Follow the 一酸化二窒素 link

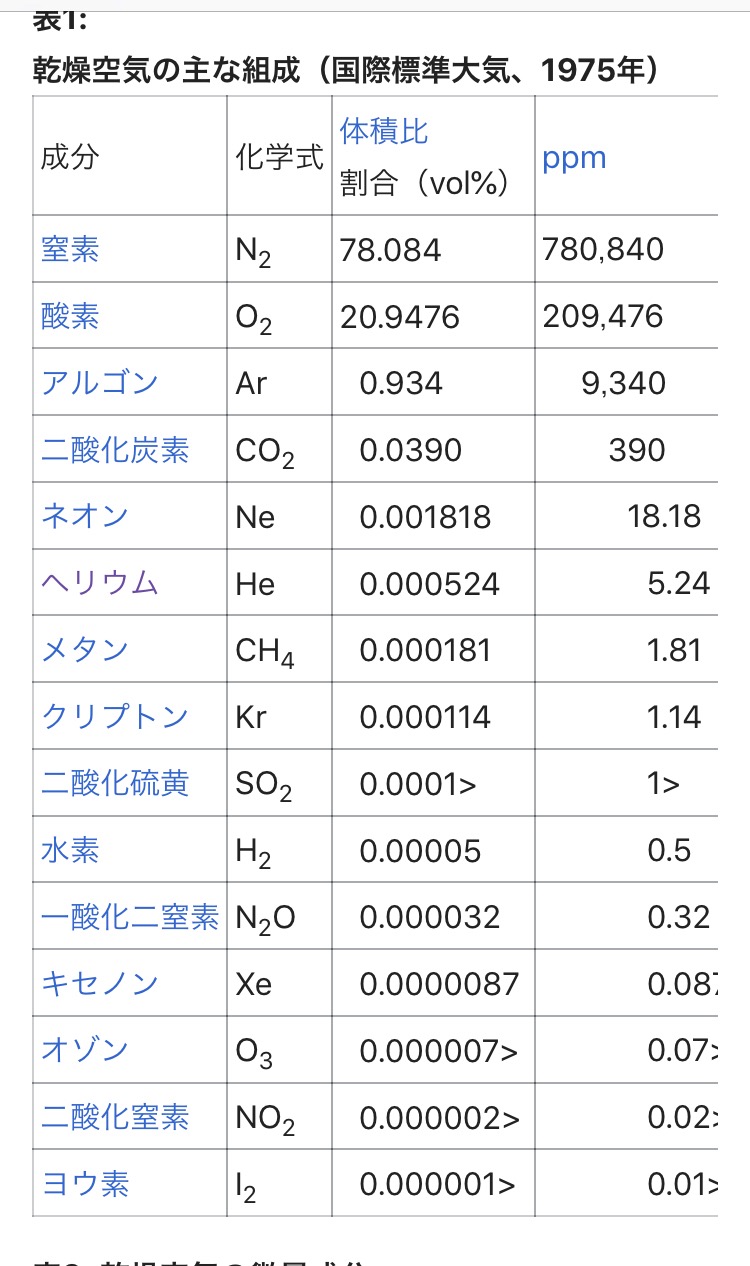130,917
